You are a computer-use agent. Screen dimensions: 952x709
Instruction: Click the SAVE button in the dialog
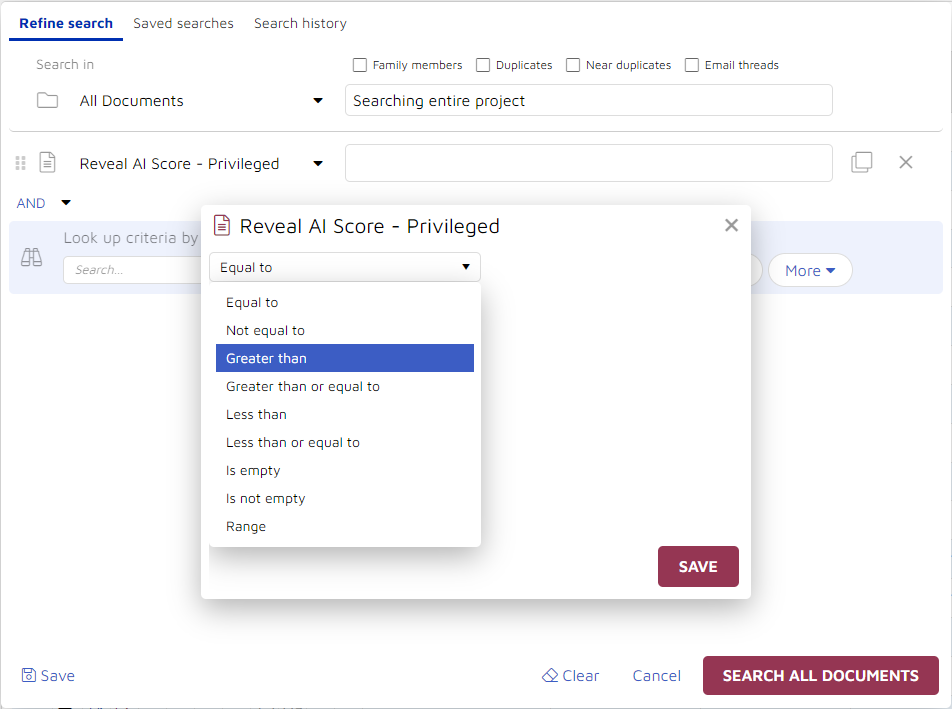coord(698,566)
